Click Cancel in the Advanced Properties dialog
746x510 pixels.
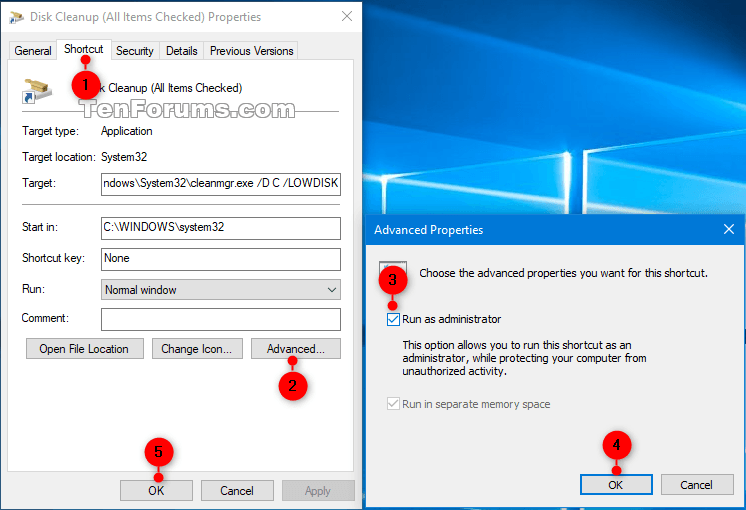point(697,485)
